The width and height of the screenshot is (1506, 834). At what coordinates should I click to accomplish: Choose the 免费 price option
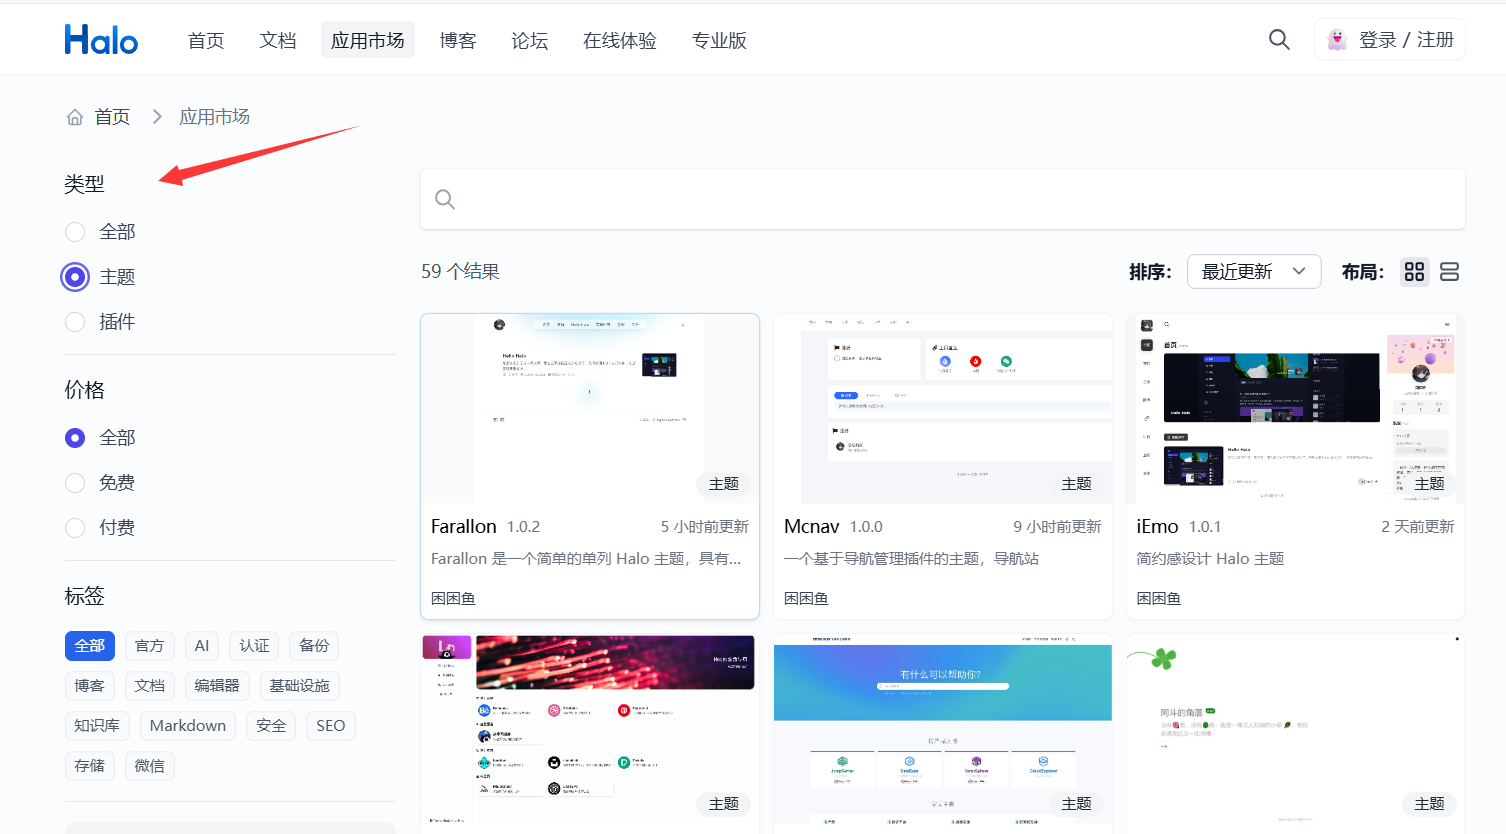[x=75, y=483]
